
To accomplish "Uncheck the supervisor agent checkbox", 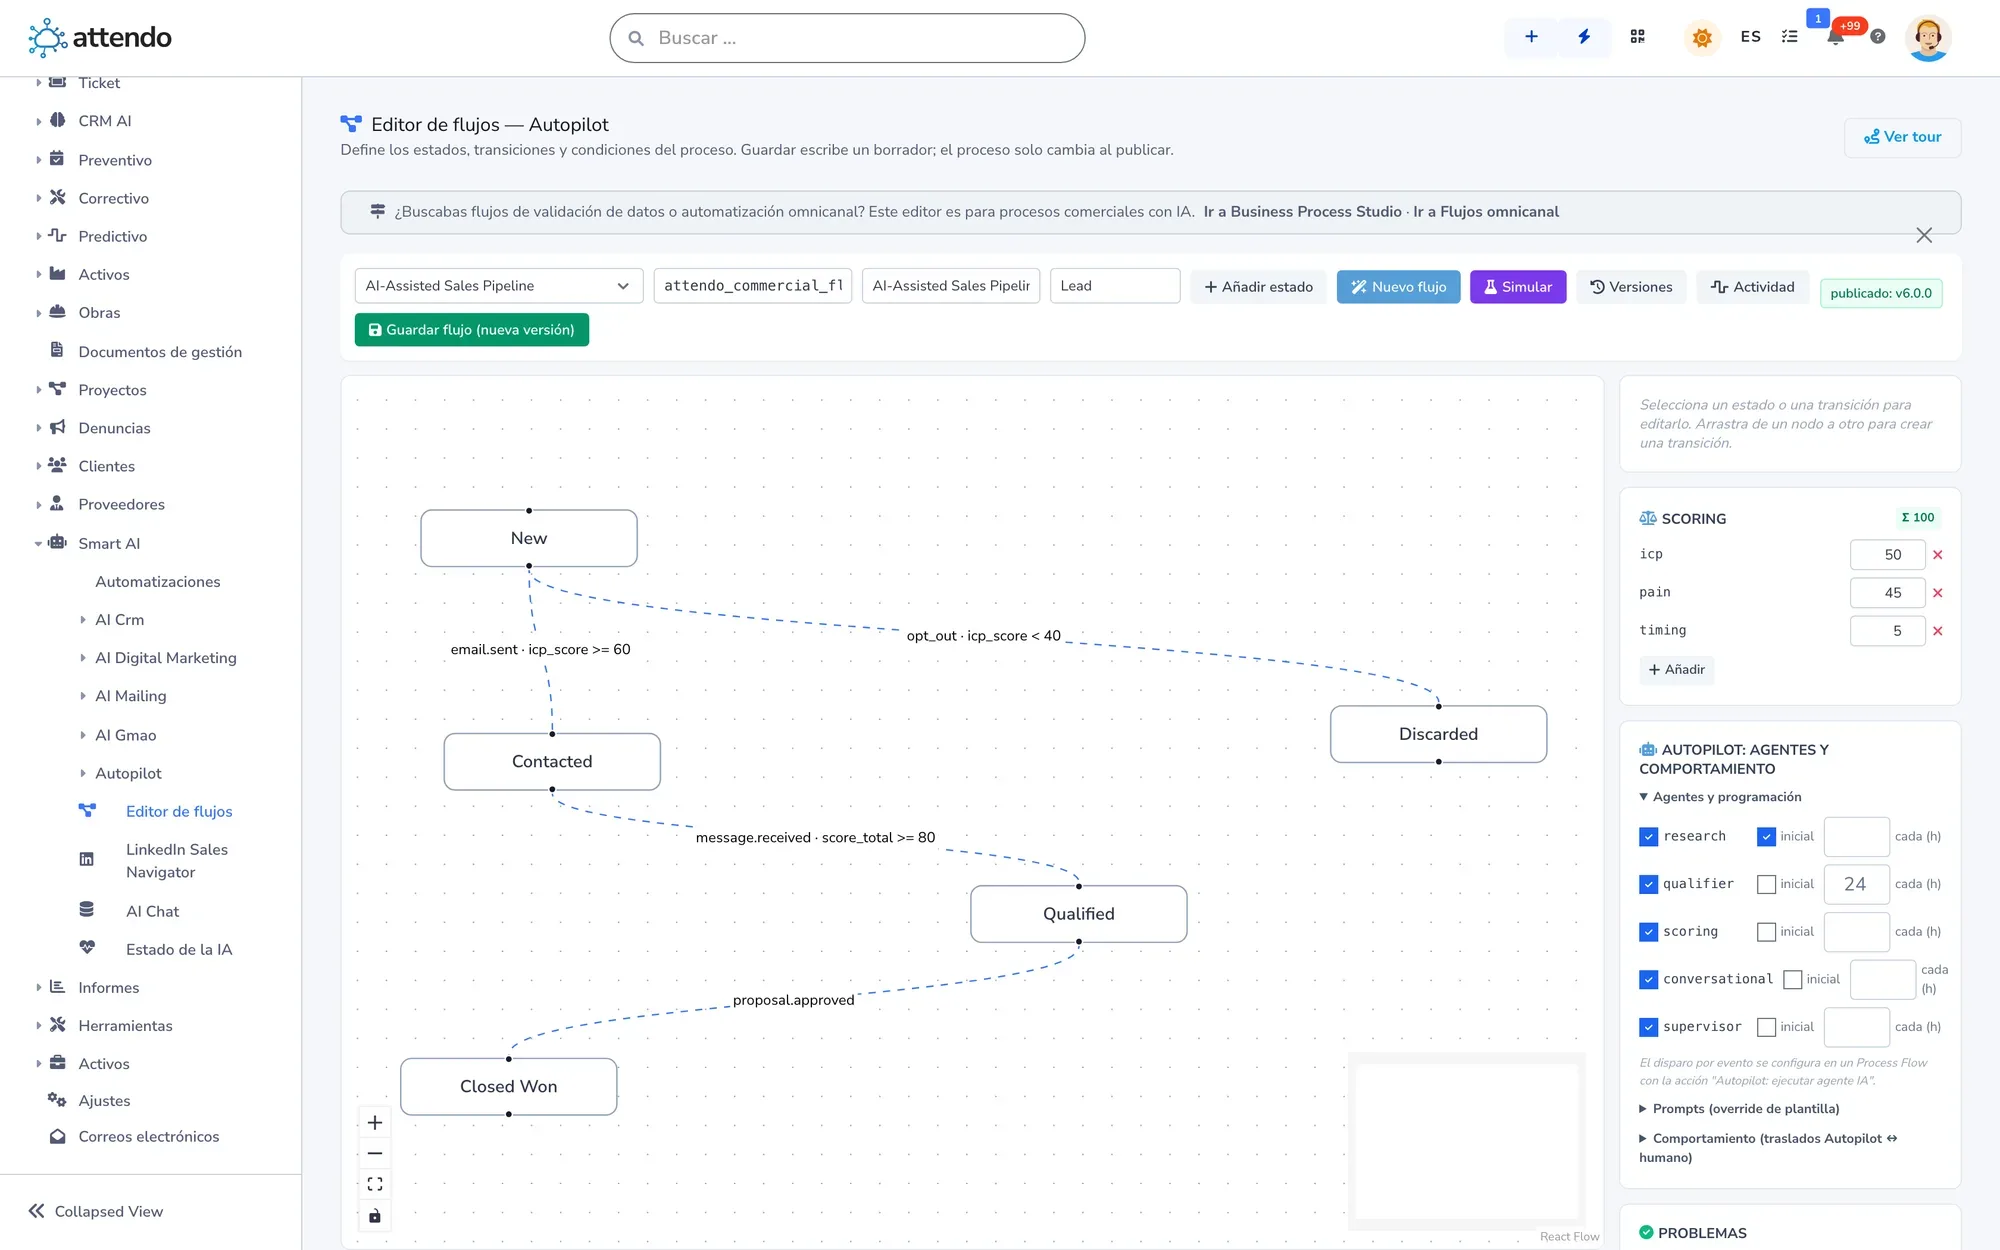I will (1648, 1027).
